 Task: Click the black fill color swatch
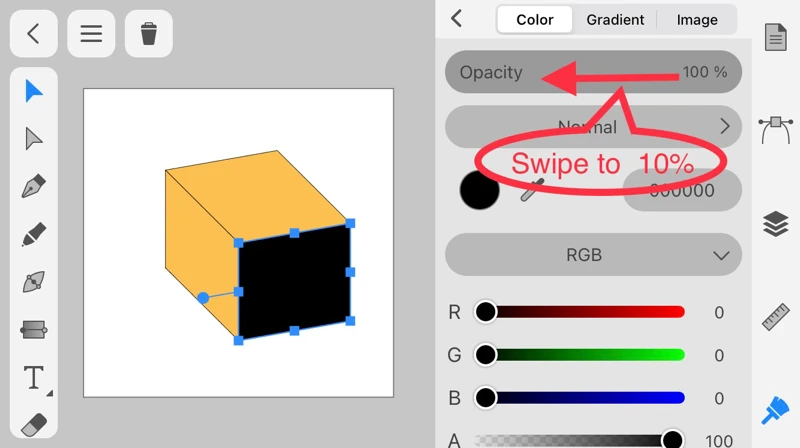click(x=479, y=190)
